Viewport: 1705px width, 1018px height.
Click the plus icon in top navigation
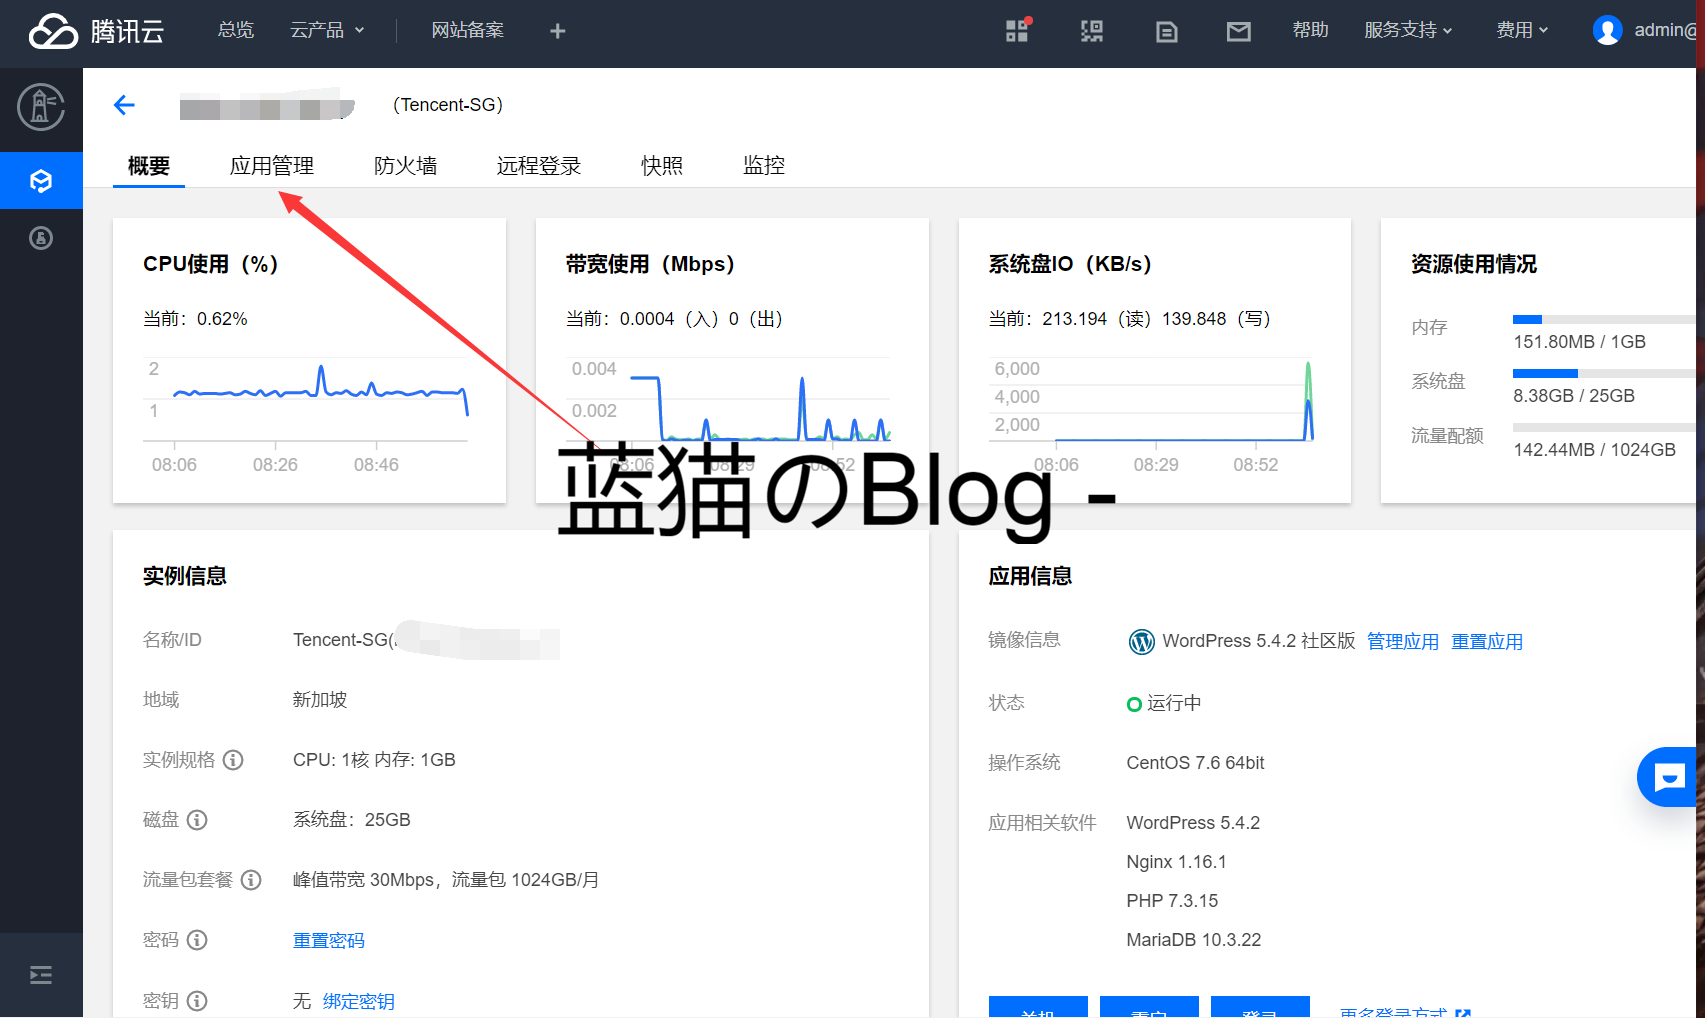(x=558, y=31)
